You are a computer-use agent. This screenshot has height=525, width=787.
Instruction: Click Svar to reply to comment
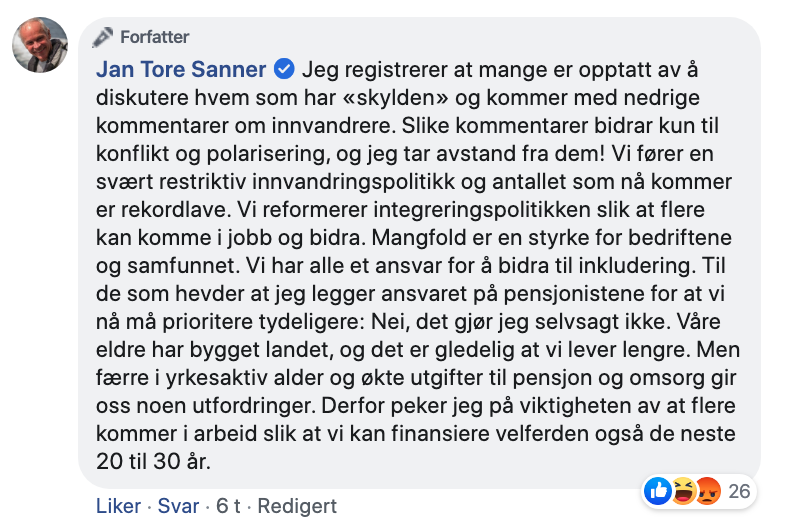point(180,506)
